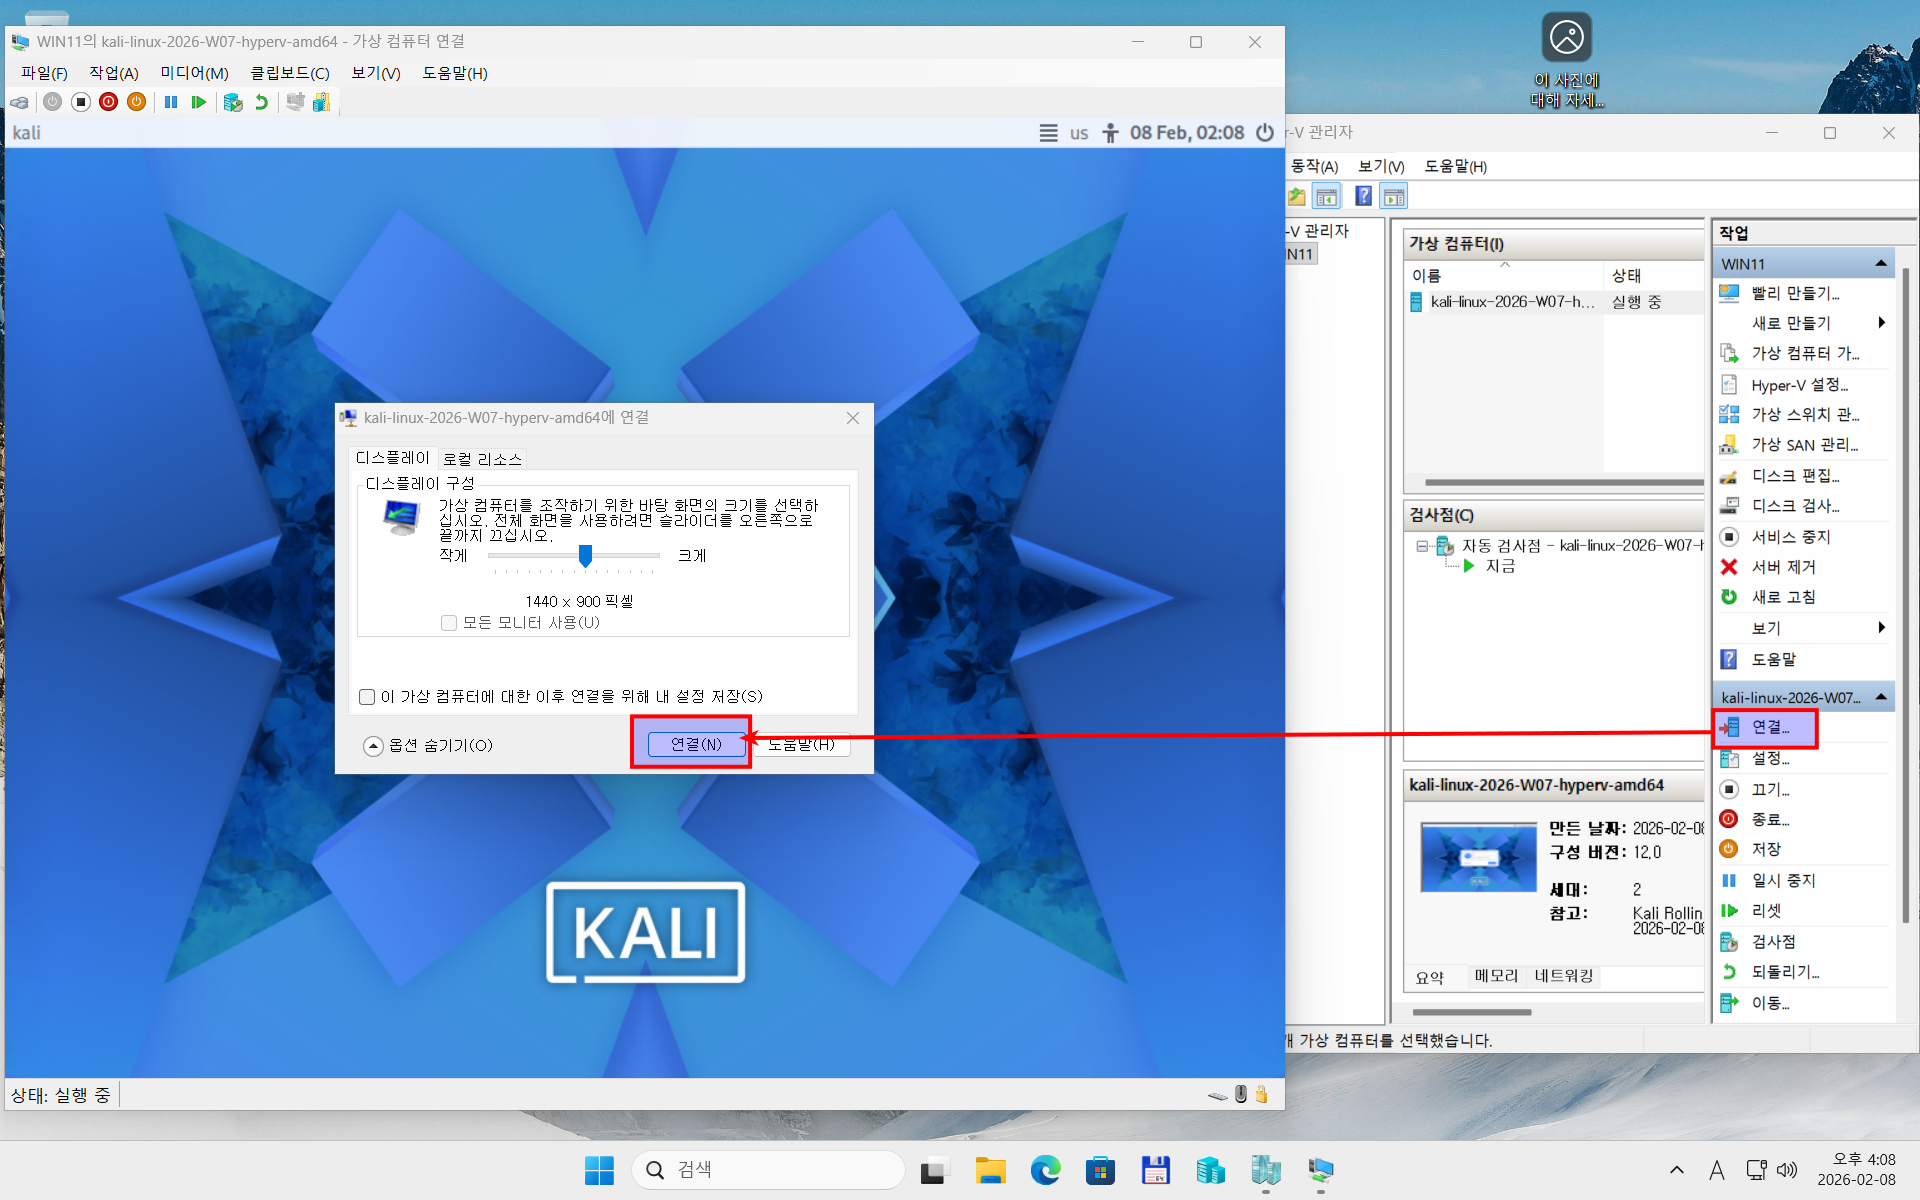Click the Help question mark in Hyper-V toolbar

point(1363,196)
